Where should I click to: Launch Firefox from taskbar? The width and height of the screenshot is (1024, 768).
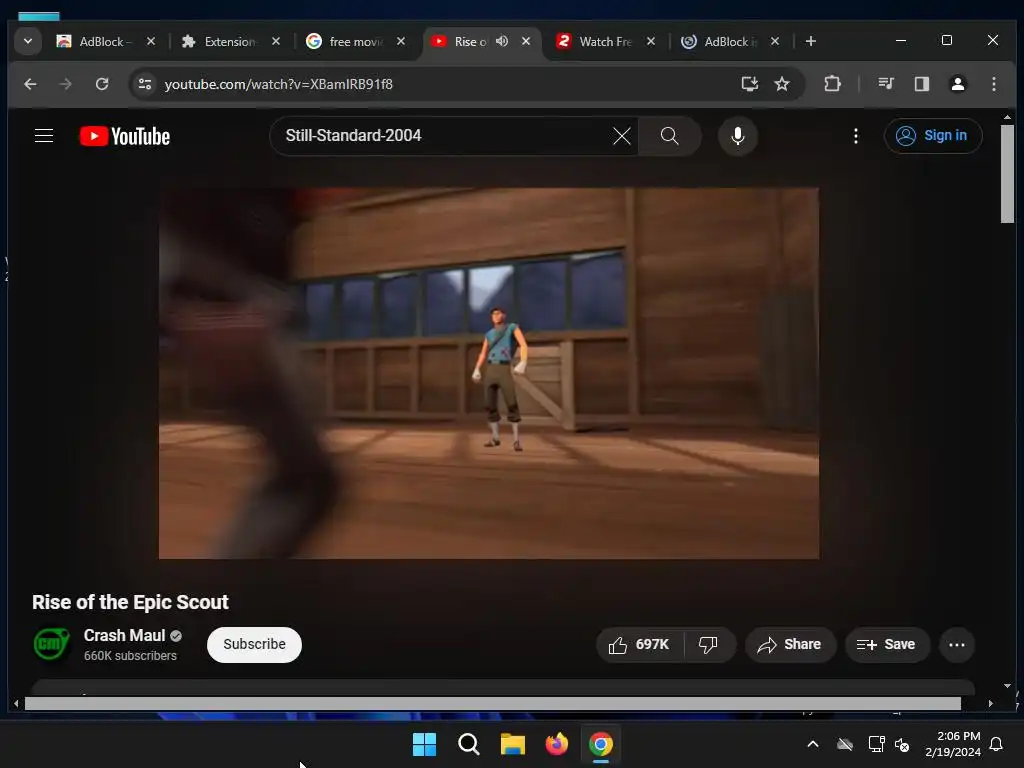click(x=556, y=744)
